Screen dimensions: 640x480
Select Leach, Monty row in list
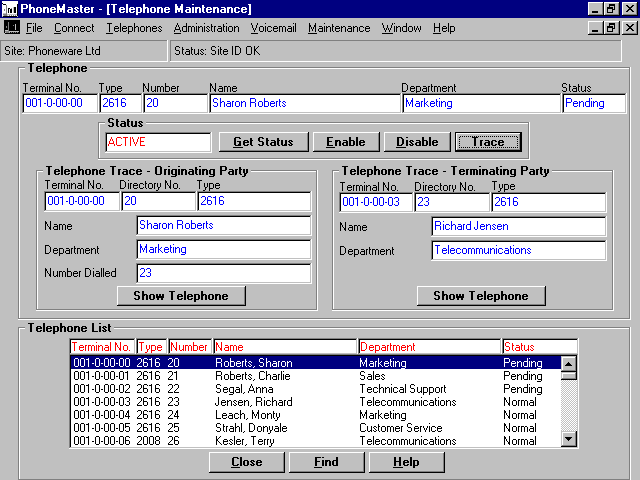(316, 415)
